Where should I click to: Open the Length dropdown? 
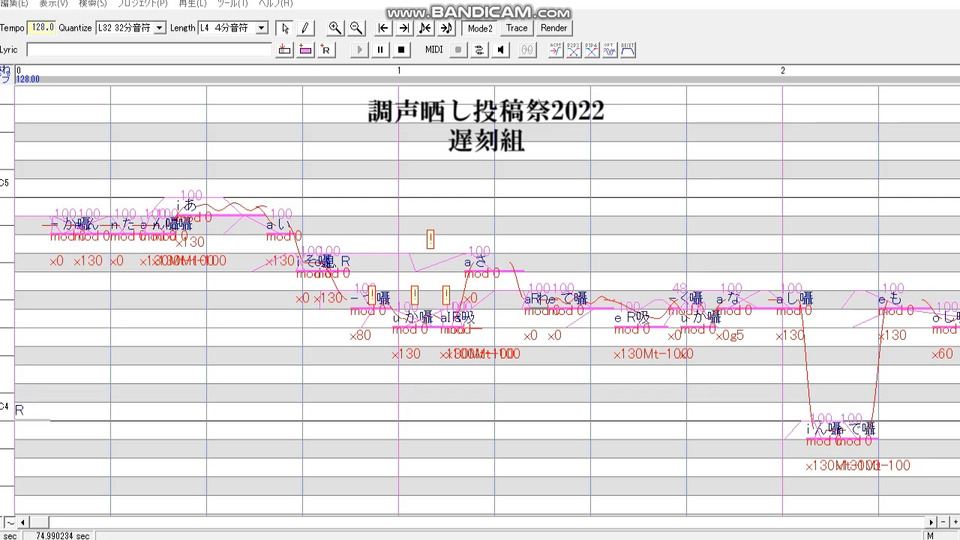261,28
